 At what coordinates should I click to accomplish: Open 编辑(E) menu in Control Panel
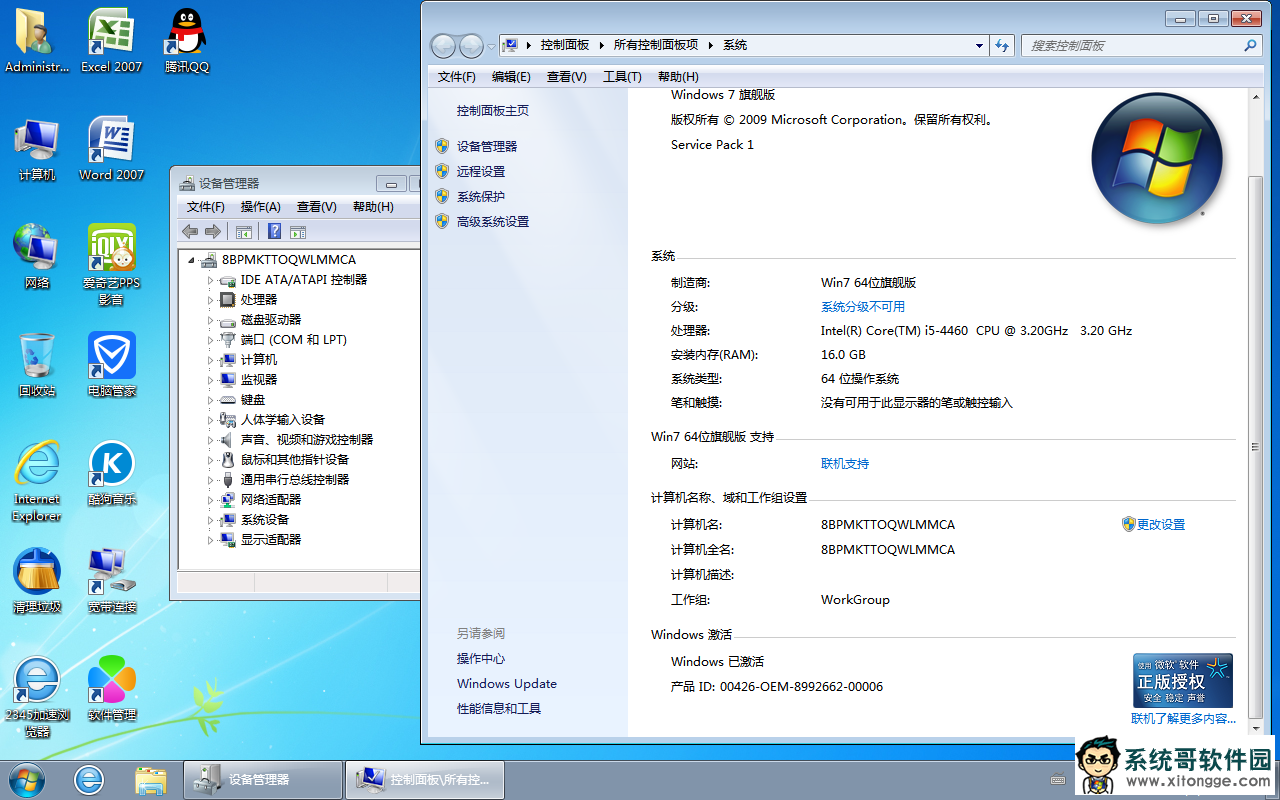coord(511,77)
